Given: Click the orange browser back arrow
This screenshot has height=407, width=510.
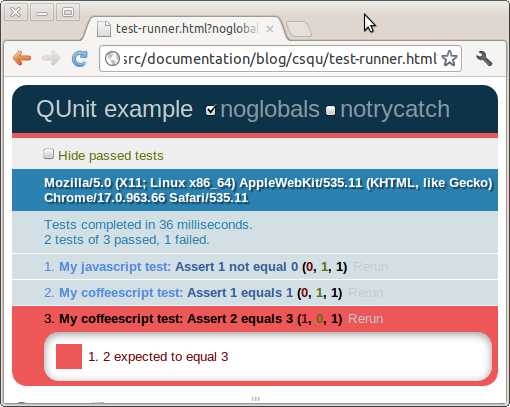Looking at the screenshot, I should [22, 58].
